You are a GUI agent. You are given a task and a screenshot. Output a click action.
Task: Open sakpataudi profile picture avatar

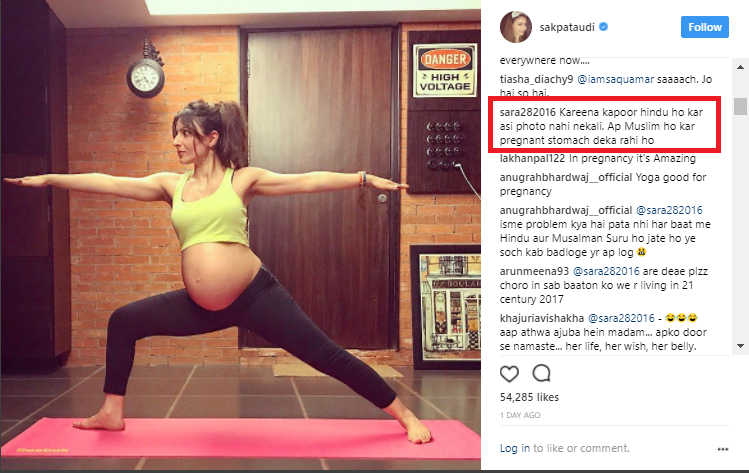pyautogui.click(x=516, y=27)
